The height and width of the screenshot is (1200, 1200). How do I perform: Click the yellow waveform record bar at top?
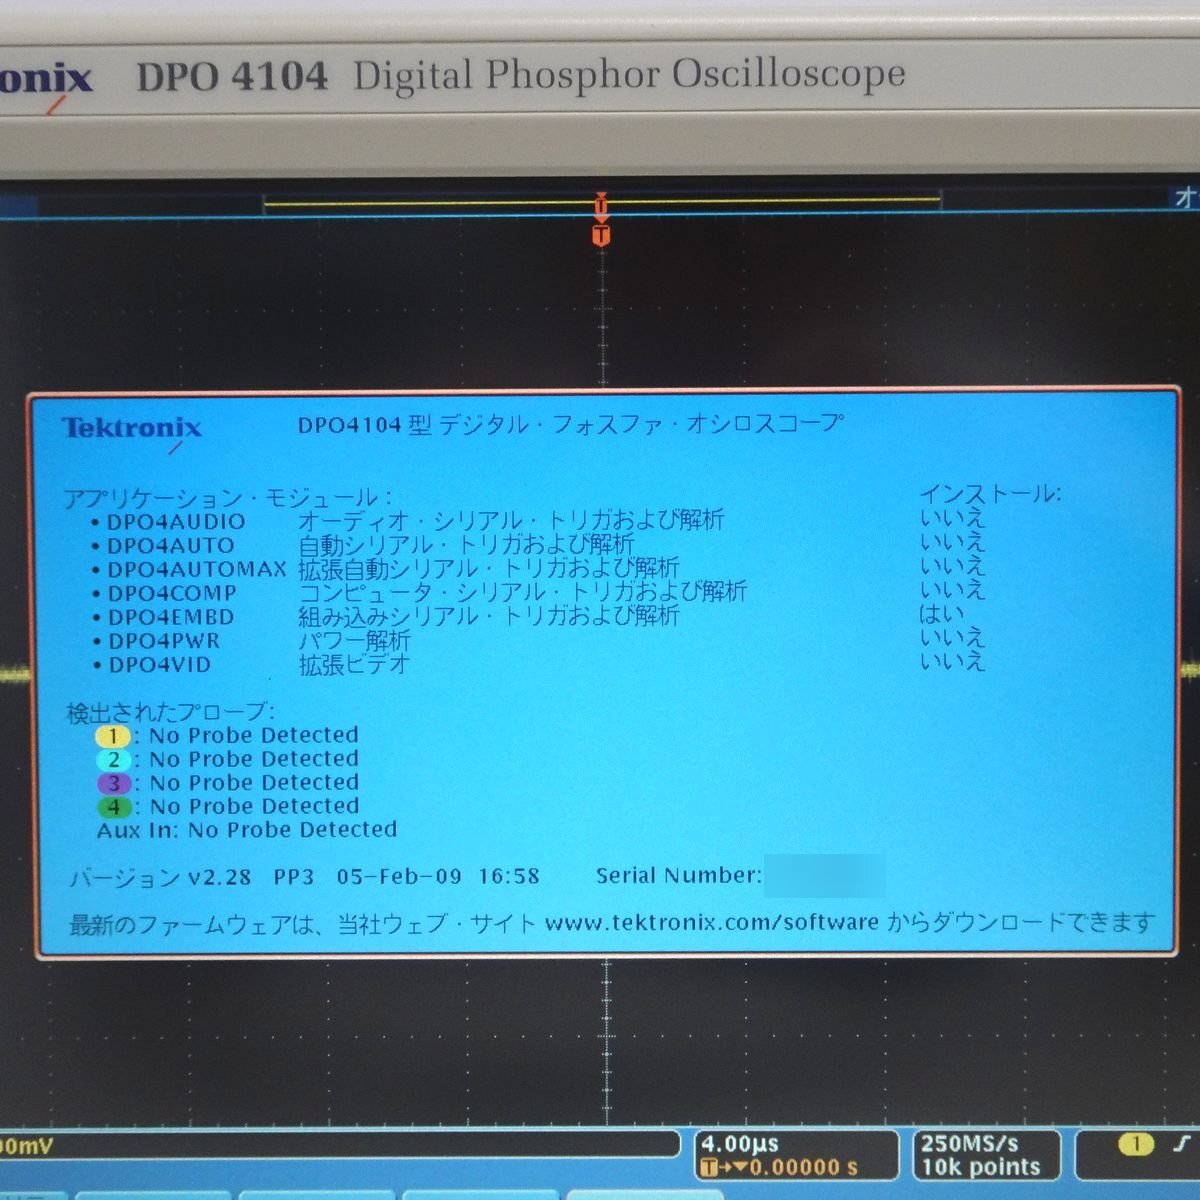[x=601, y=203]
